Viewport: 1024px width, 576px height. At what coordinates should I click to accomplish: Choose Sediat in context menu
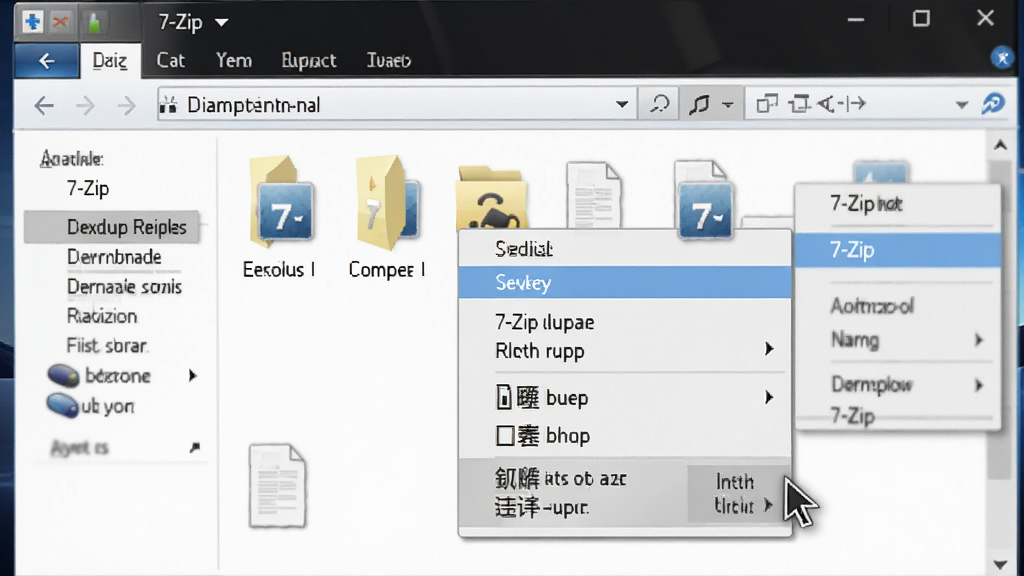pyautogui.click(x=625, y=249)
